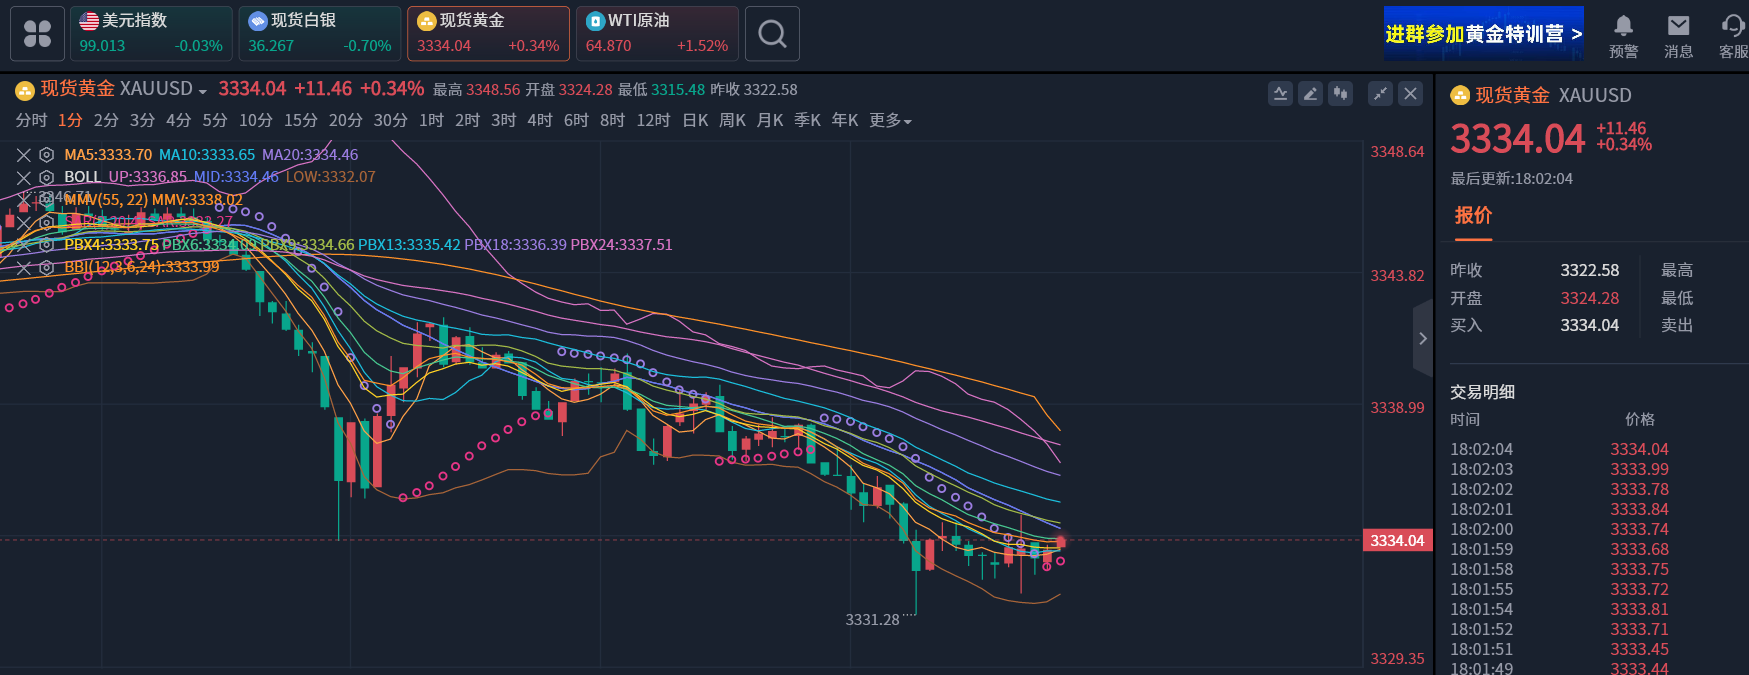Click the collapse chart arrows icon
This screenshot has width=1749, height=675.
click(1380, 94)
